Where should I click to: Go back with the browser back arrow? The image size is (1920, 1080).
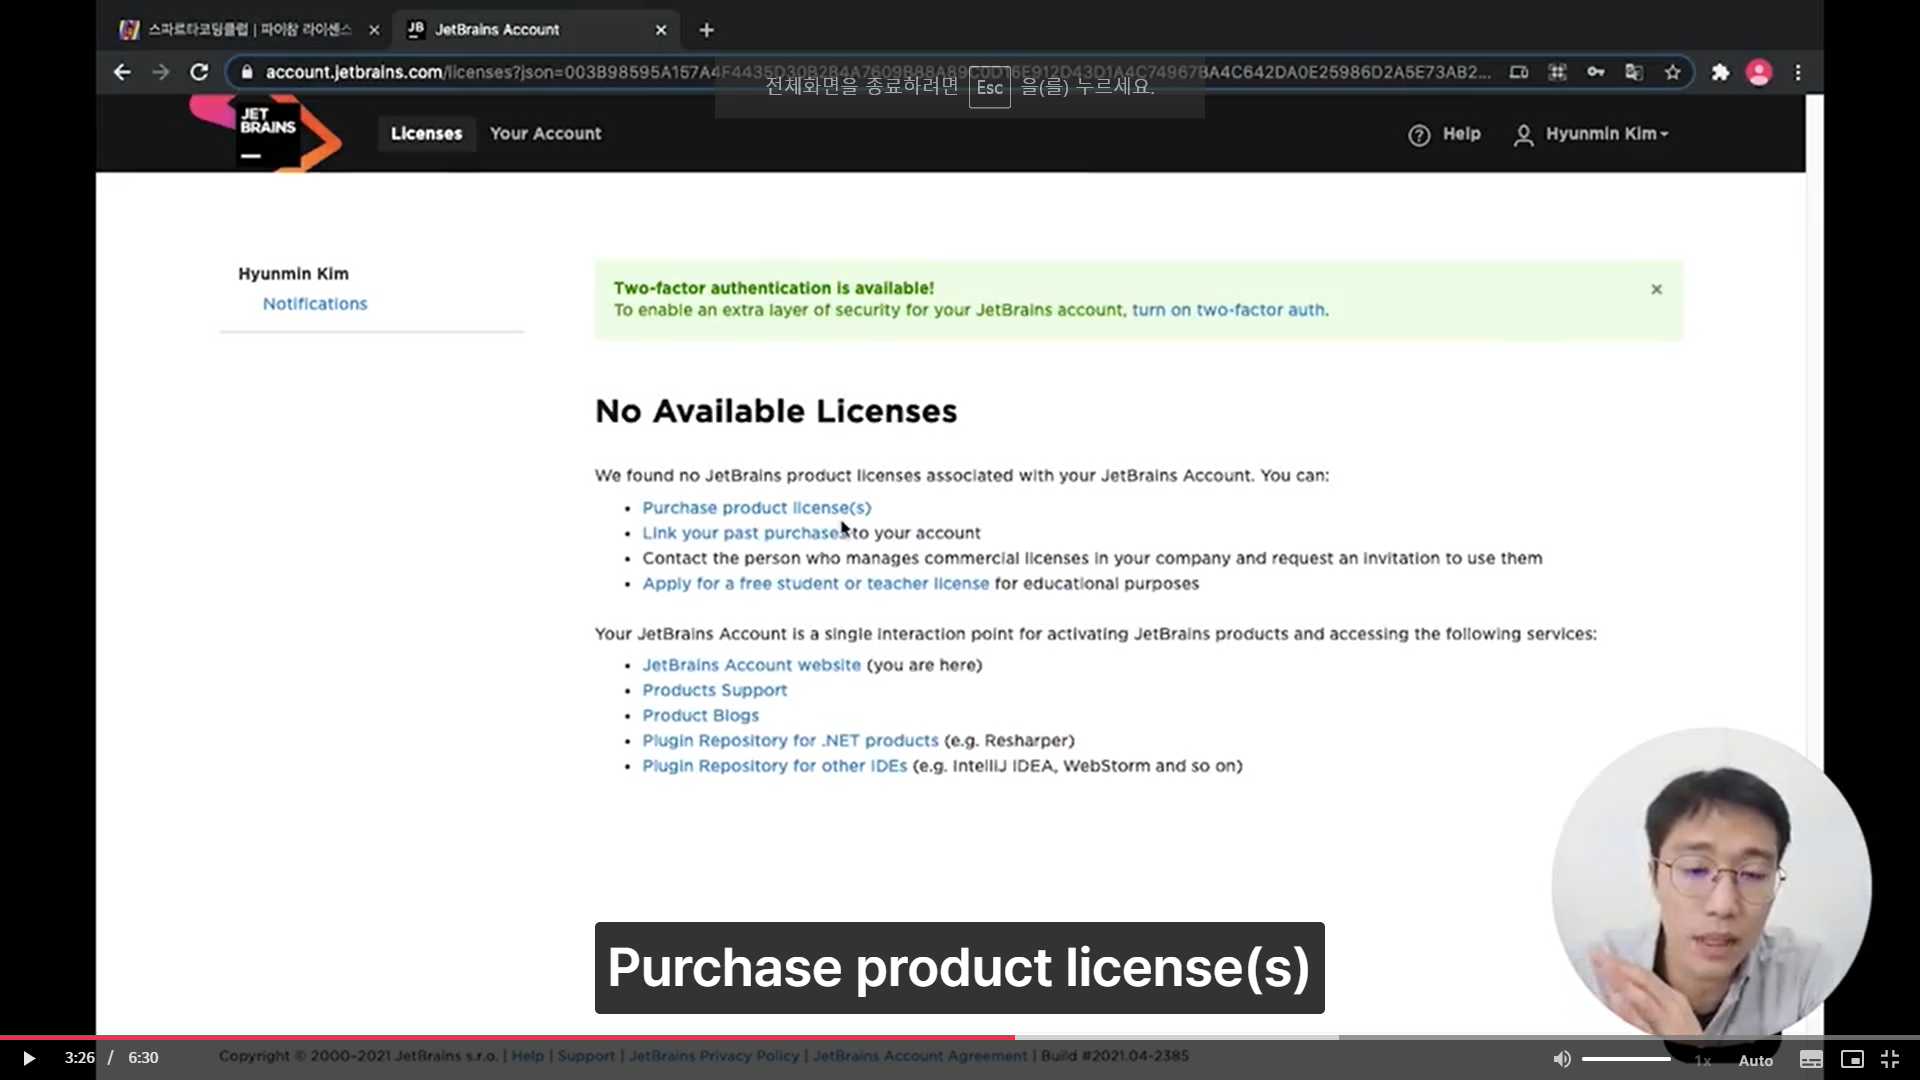pos(122,72)
